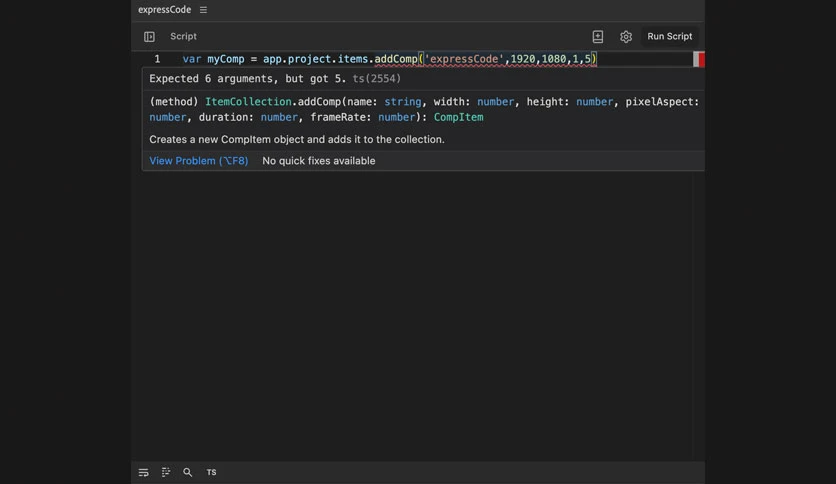Click the Run Script button
This screenshot has width=836, height=484.
pyautogui.click(x=670, y=36)
